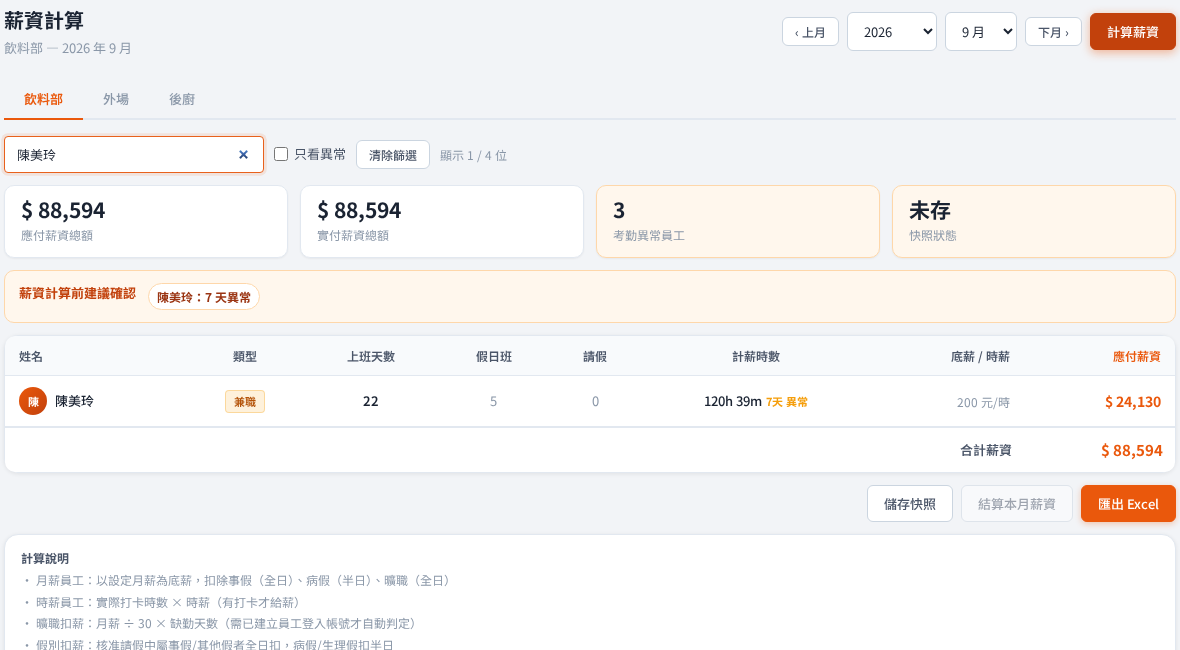The image size is (1180, 650).
Task: Click the 22 work days cell
Action: click(370, 401)
